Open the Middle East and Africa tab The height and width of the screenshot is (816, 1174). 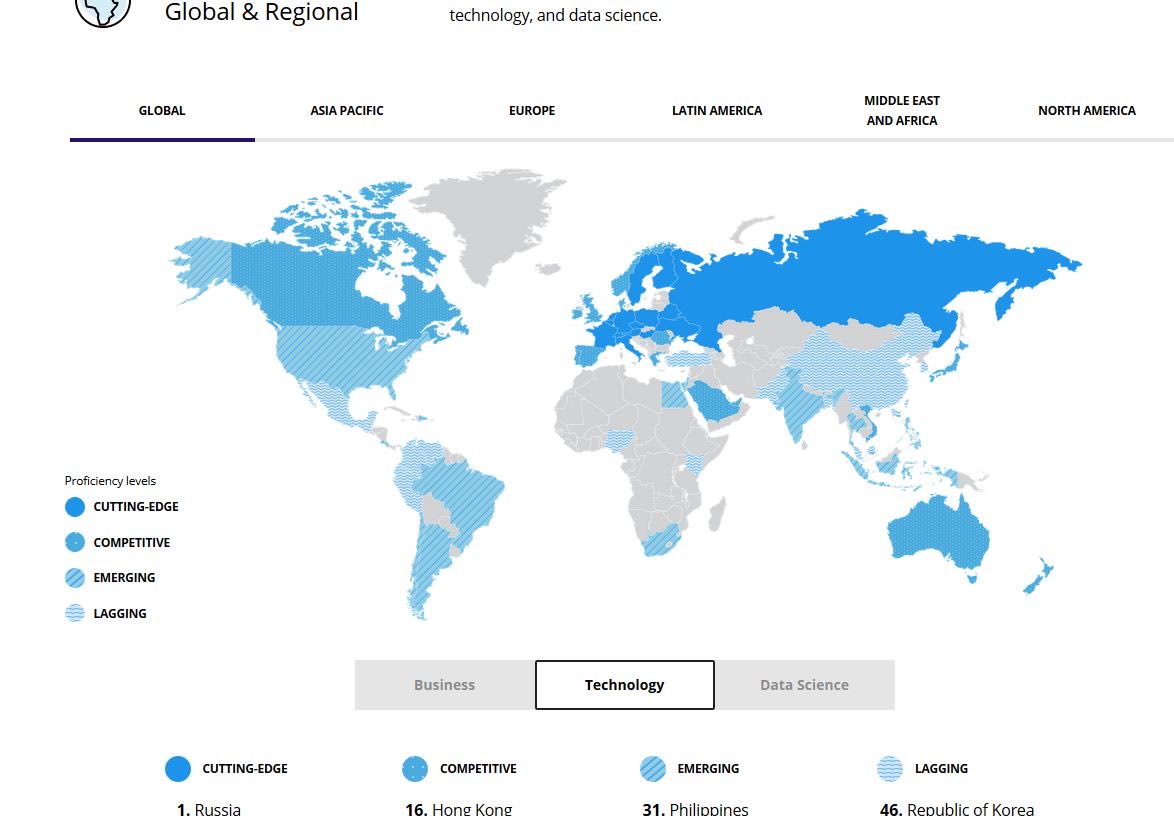pos(902,110)
